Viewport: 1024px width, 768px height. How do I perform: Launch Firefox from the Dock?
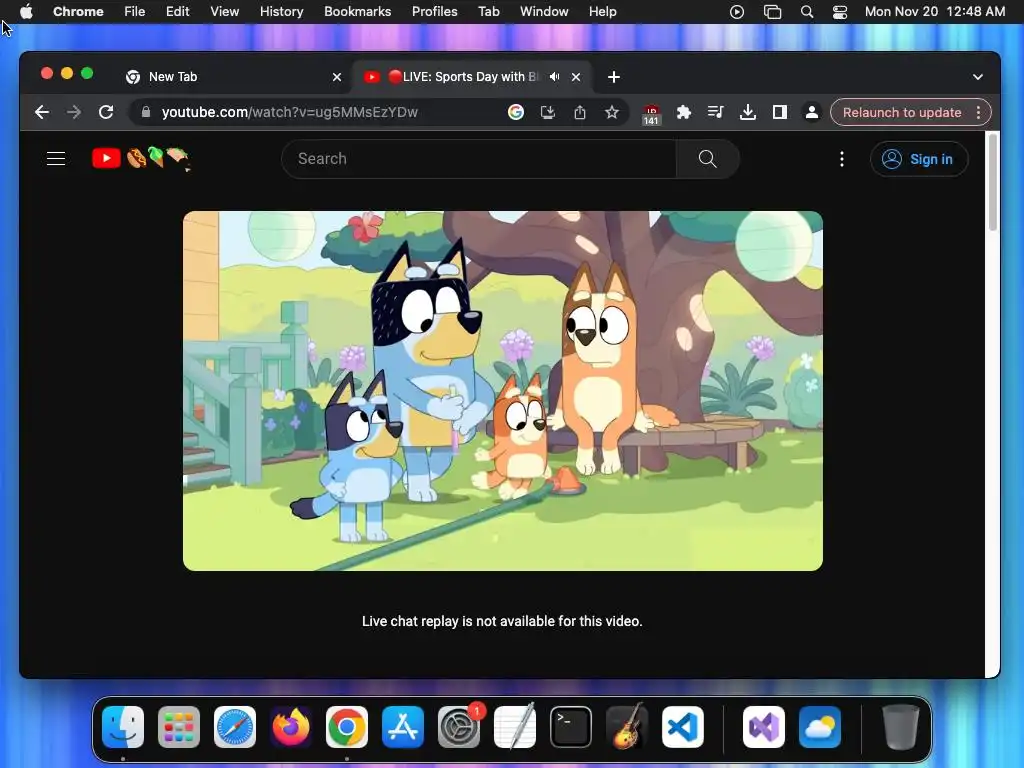pos(291,727)
